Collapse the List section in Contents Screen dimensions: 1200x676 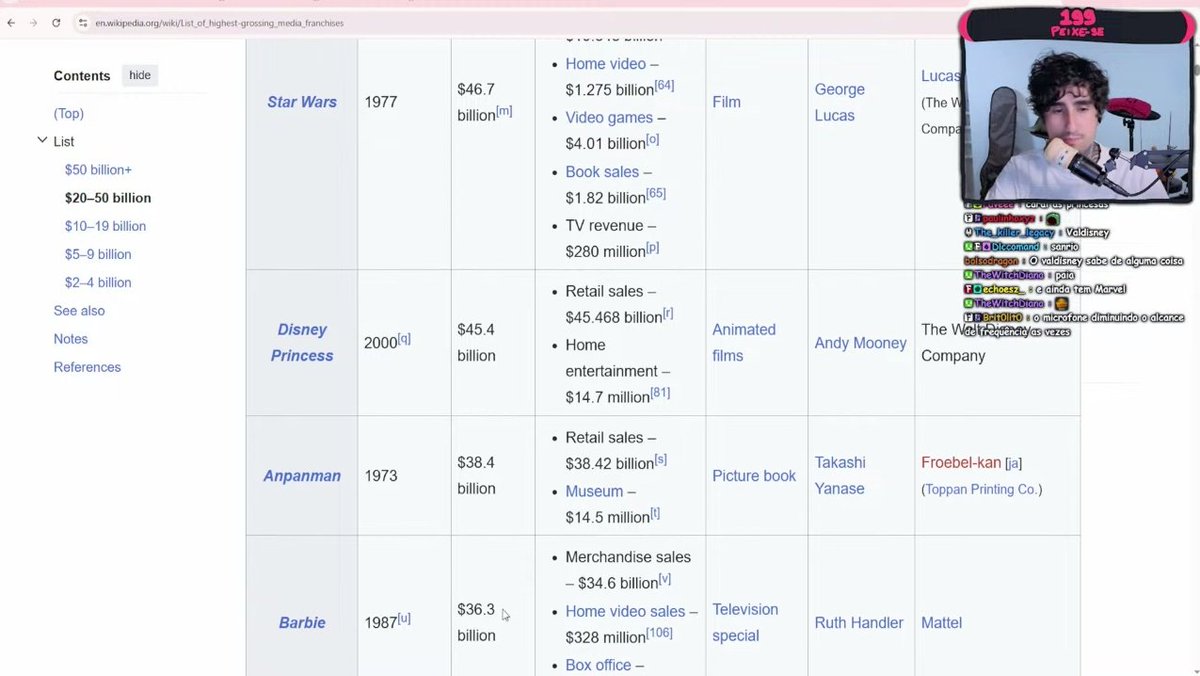point(42,141)
